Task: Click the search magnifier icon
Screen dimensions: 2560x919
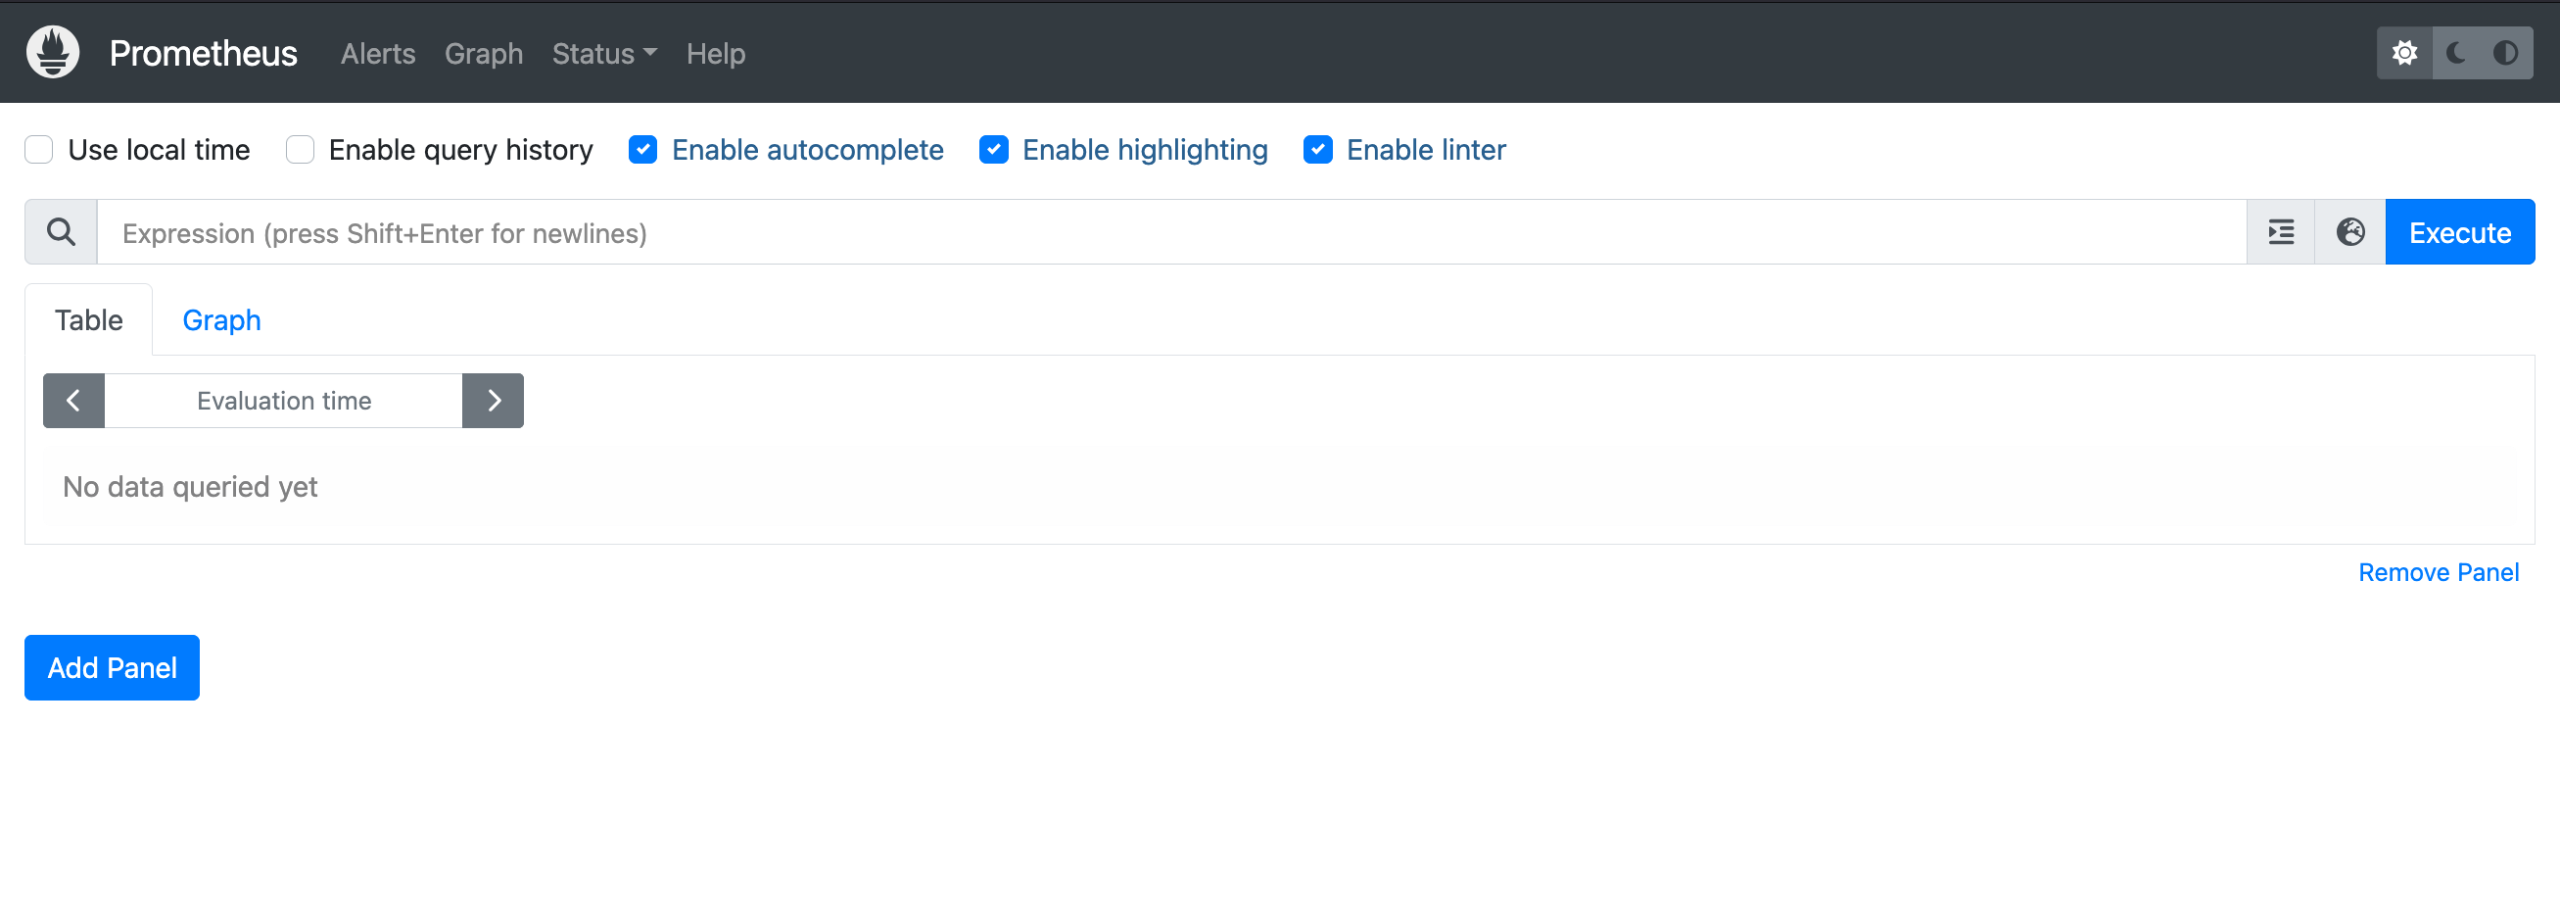Action: [60, 232]
